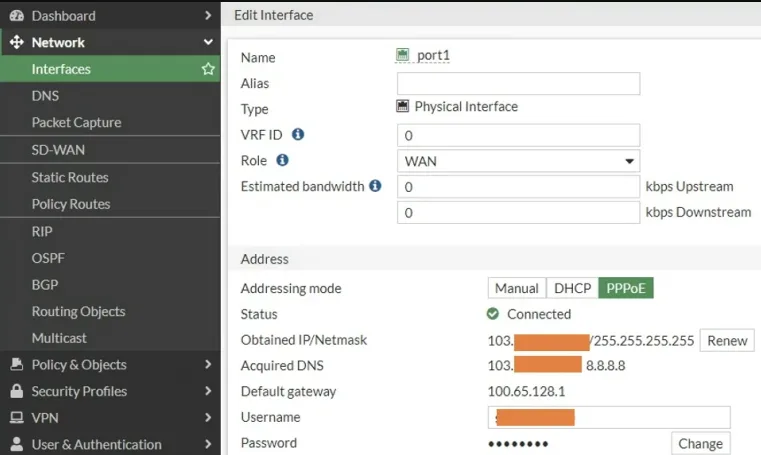Open the Static Routes page

pos(70,177)
